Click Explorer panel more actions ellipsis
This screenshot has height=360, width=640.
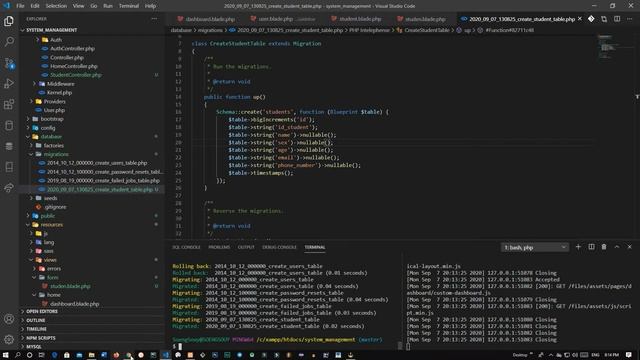pos(154,19)
